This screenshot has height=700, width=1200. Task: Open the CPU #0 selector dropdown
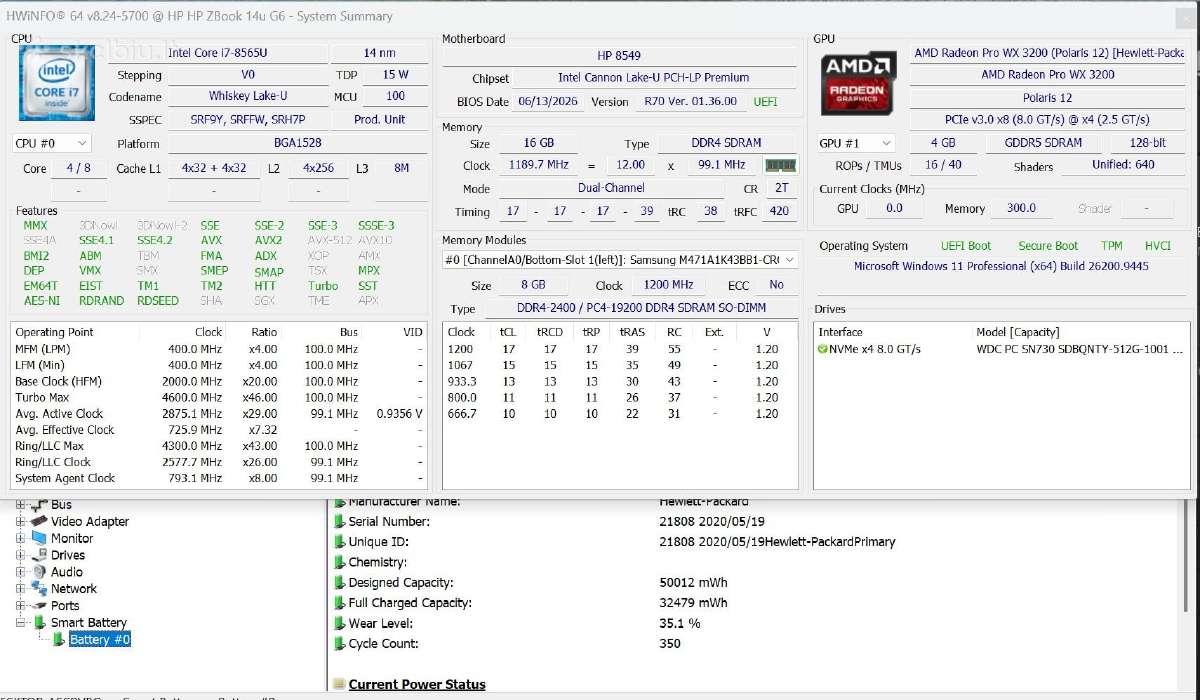coord(52,143)
